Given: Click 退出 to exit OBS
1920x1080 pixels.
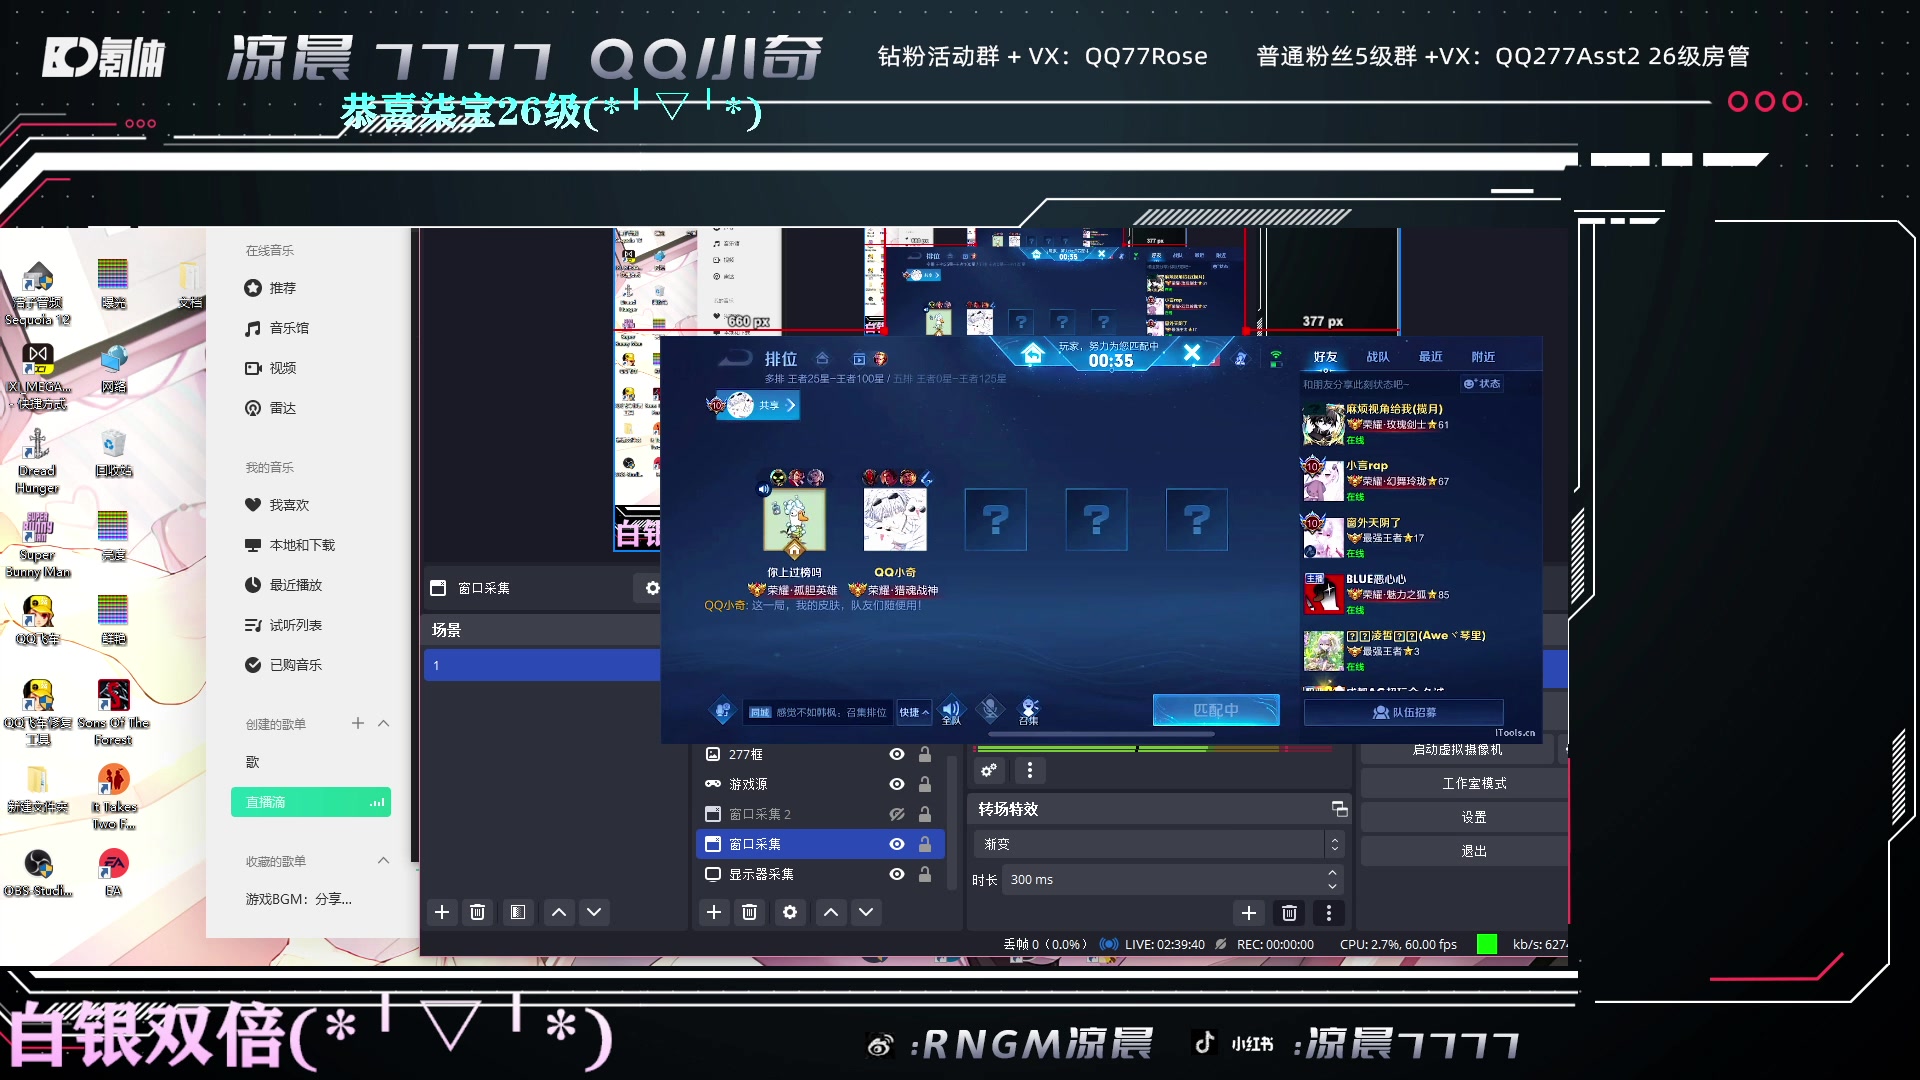Looking at the screenshot, I should click(1465, 851).
